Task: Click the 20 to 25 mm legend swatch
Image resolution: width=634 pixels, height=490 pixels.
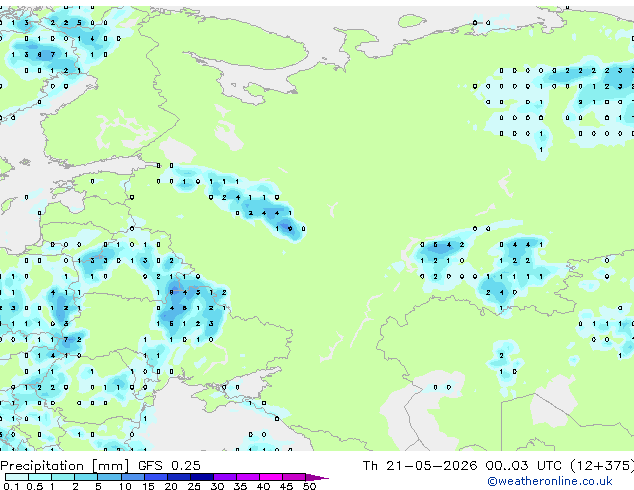Action: click(179, 477)
